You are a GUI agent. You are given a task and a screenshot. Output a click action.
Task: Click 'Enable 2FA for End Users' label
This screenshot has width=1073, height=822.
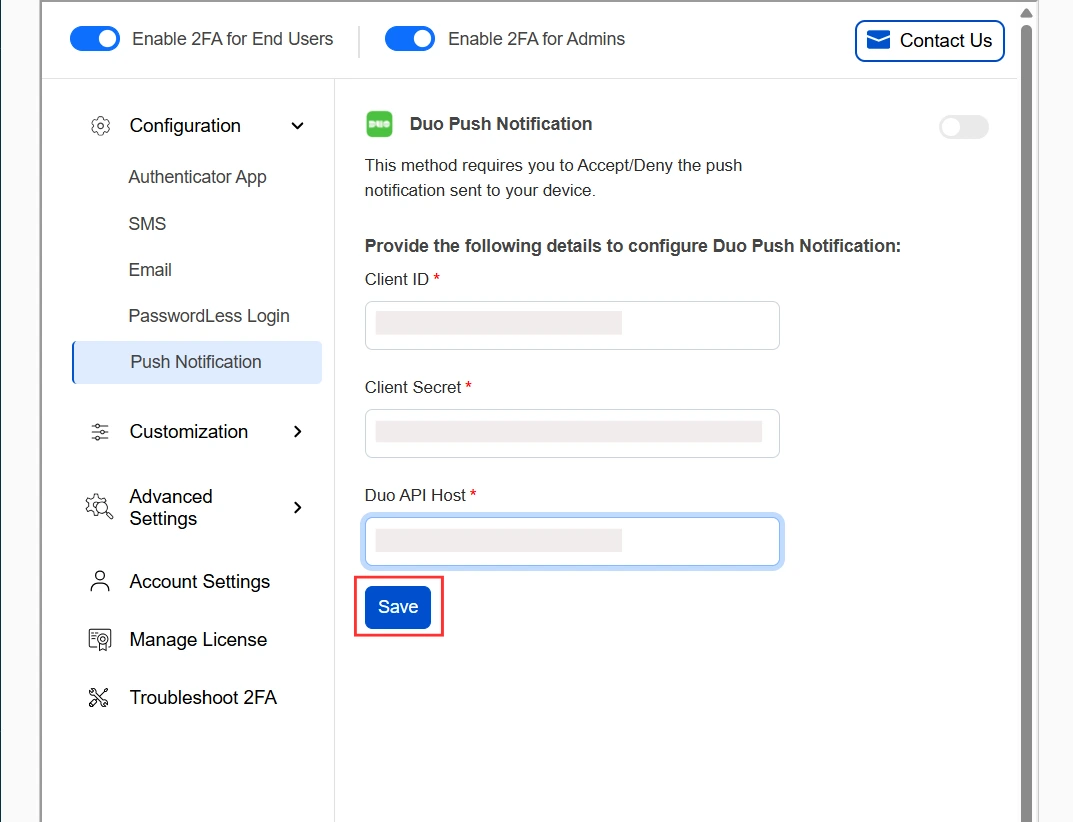tap(233, 39)
